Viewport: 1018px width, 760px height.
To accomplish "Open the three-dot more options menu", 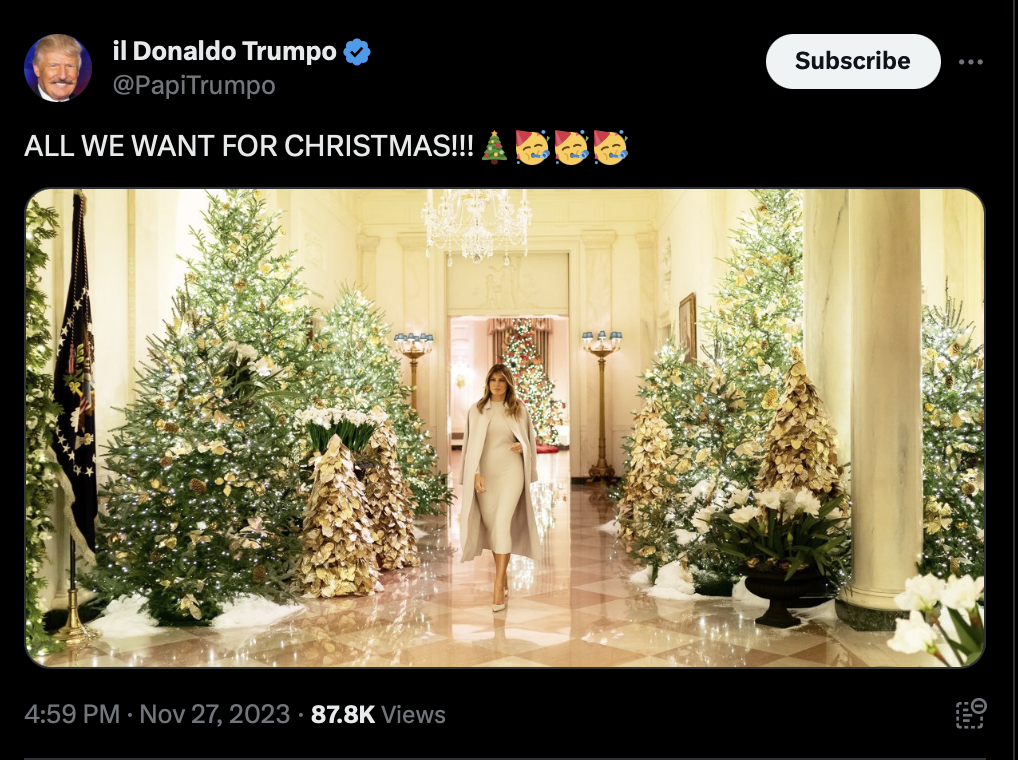I will pyautogui.click(x=971, y=62).
